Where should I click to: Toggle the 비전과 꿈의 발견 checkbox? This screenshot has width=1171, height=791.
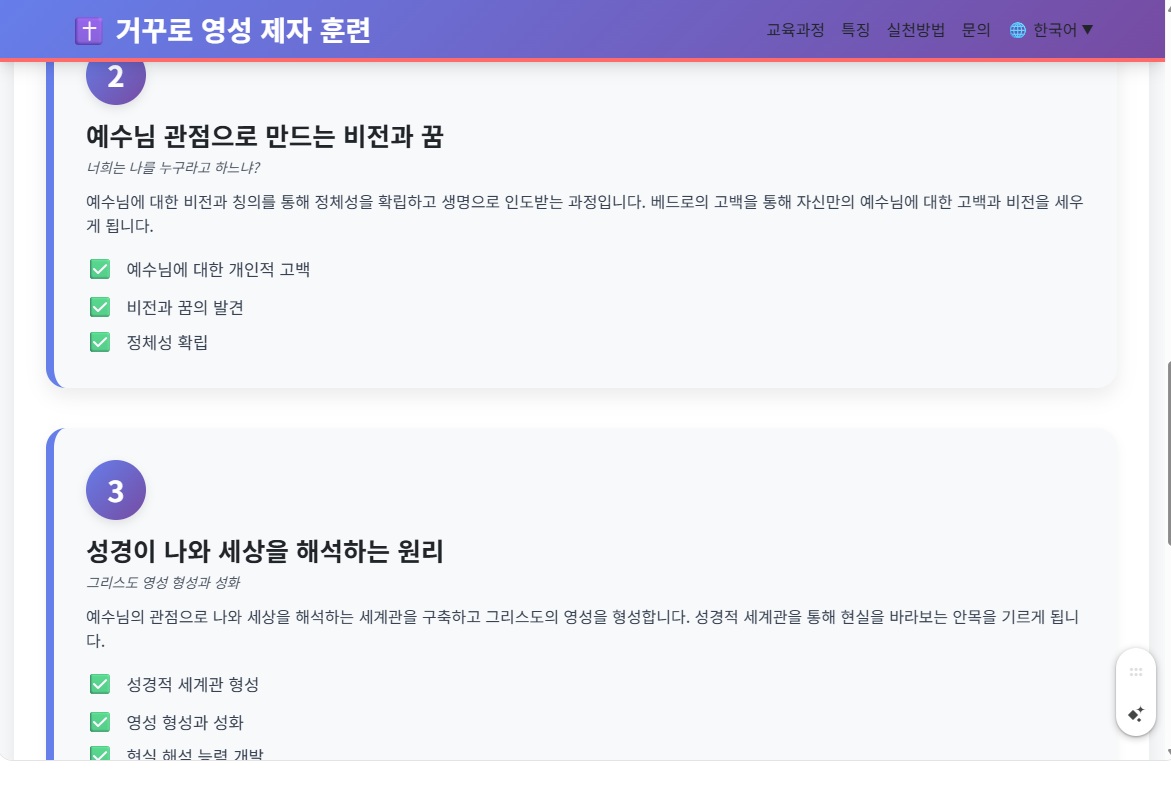[x=100, y=307]
